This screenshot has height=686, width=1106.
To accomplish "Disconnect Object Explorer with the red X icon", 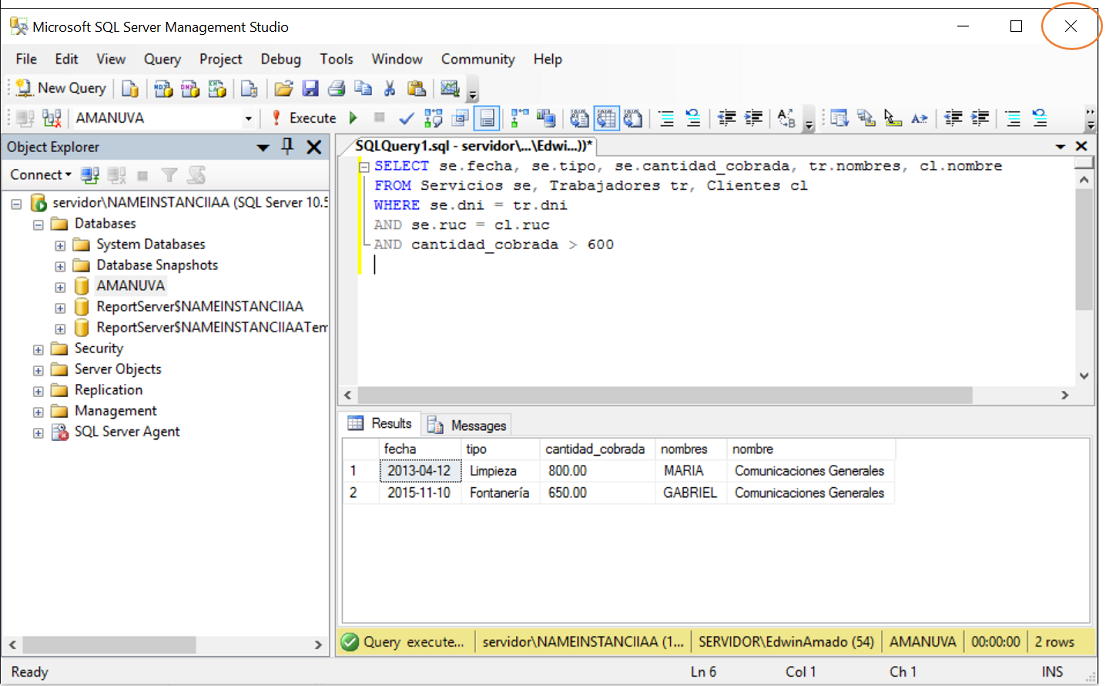I will click(x=115, y=176).
